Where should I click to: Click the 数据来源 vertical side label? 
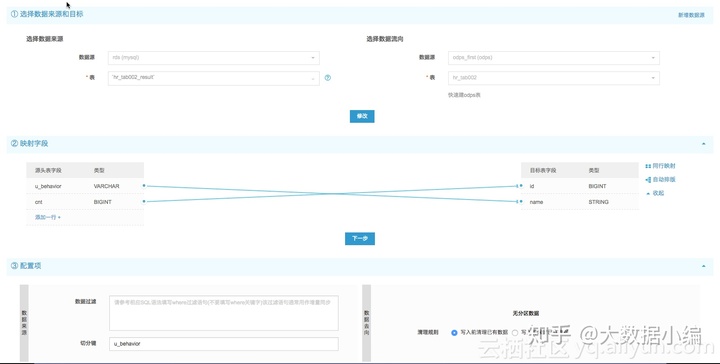[x=24, y=322]
